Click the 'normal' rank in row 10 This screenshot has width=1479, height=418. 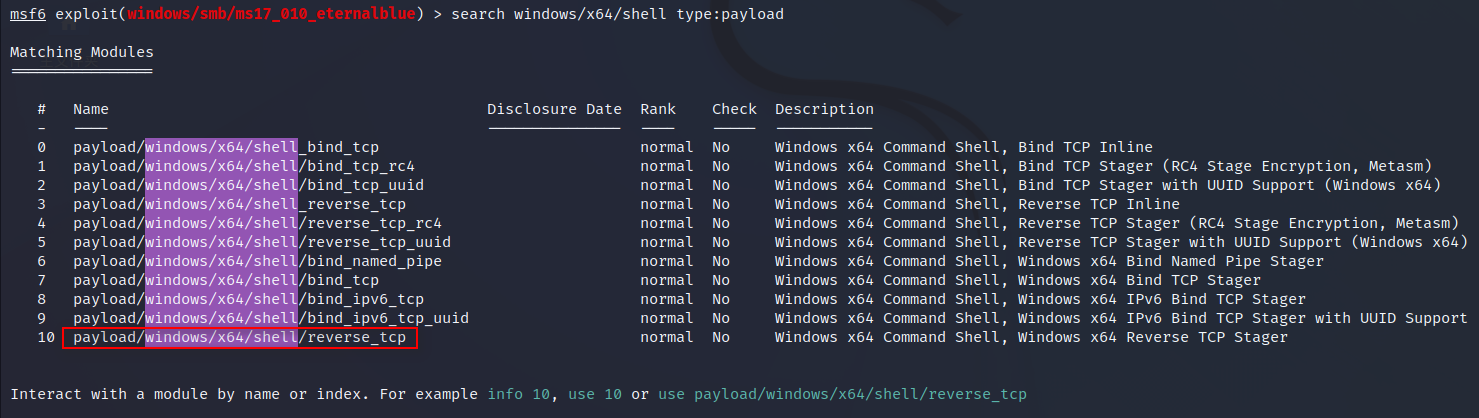[667, 338]
